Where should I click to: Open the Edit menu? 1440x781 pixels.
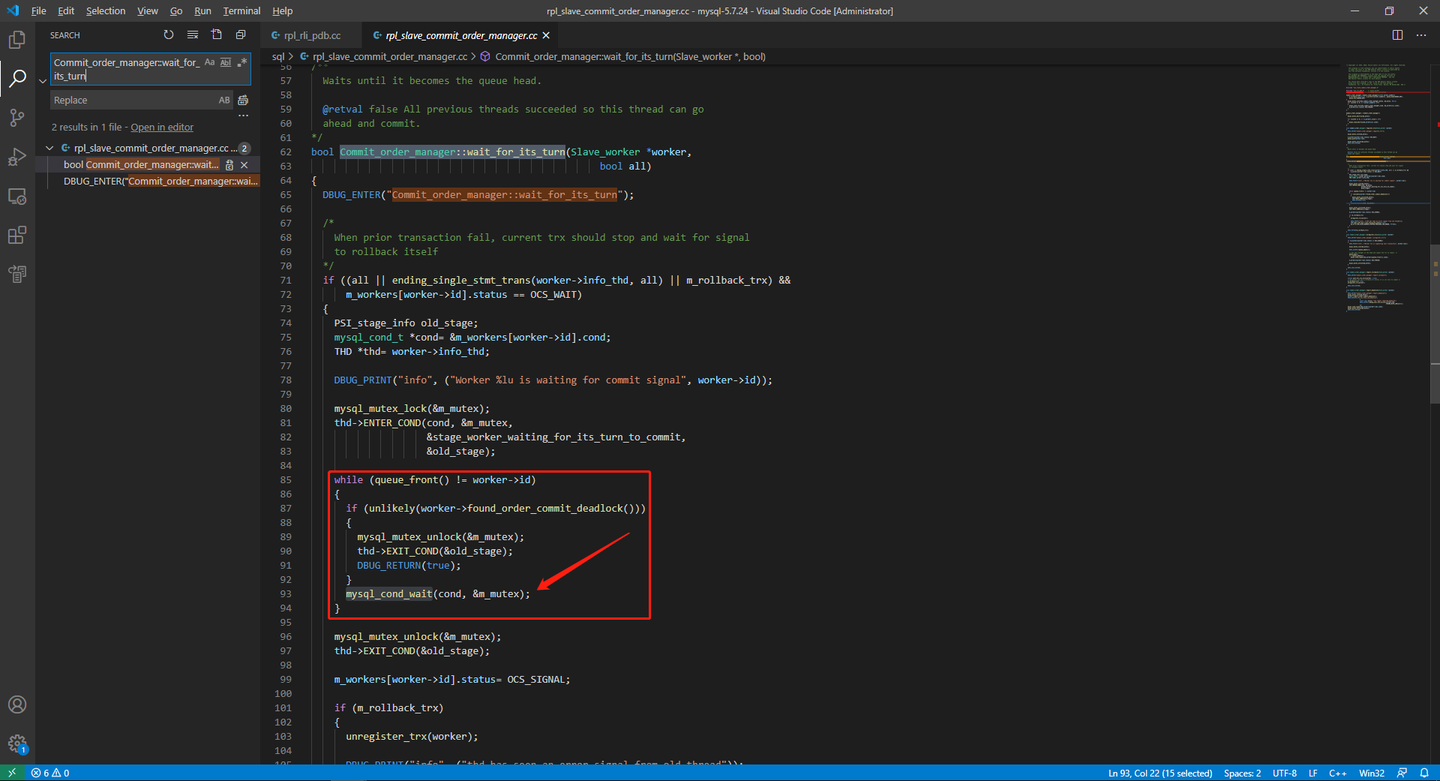(x=66, y=11)
